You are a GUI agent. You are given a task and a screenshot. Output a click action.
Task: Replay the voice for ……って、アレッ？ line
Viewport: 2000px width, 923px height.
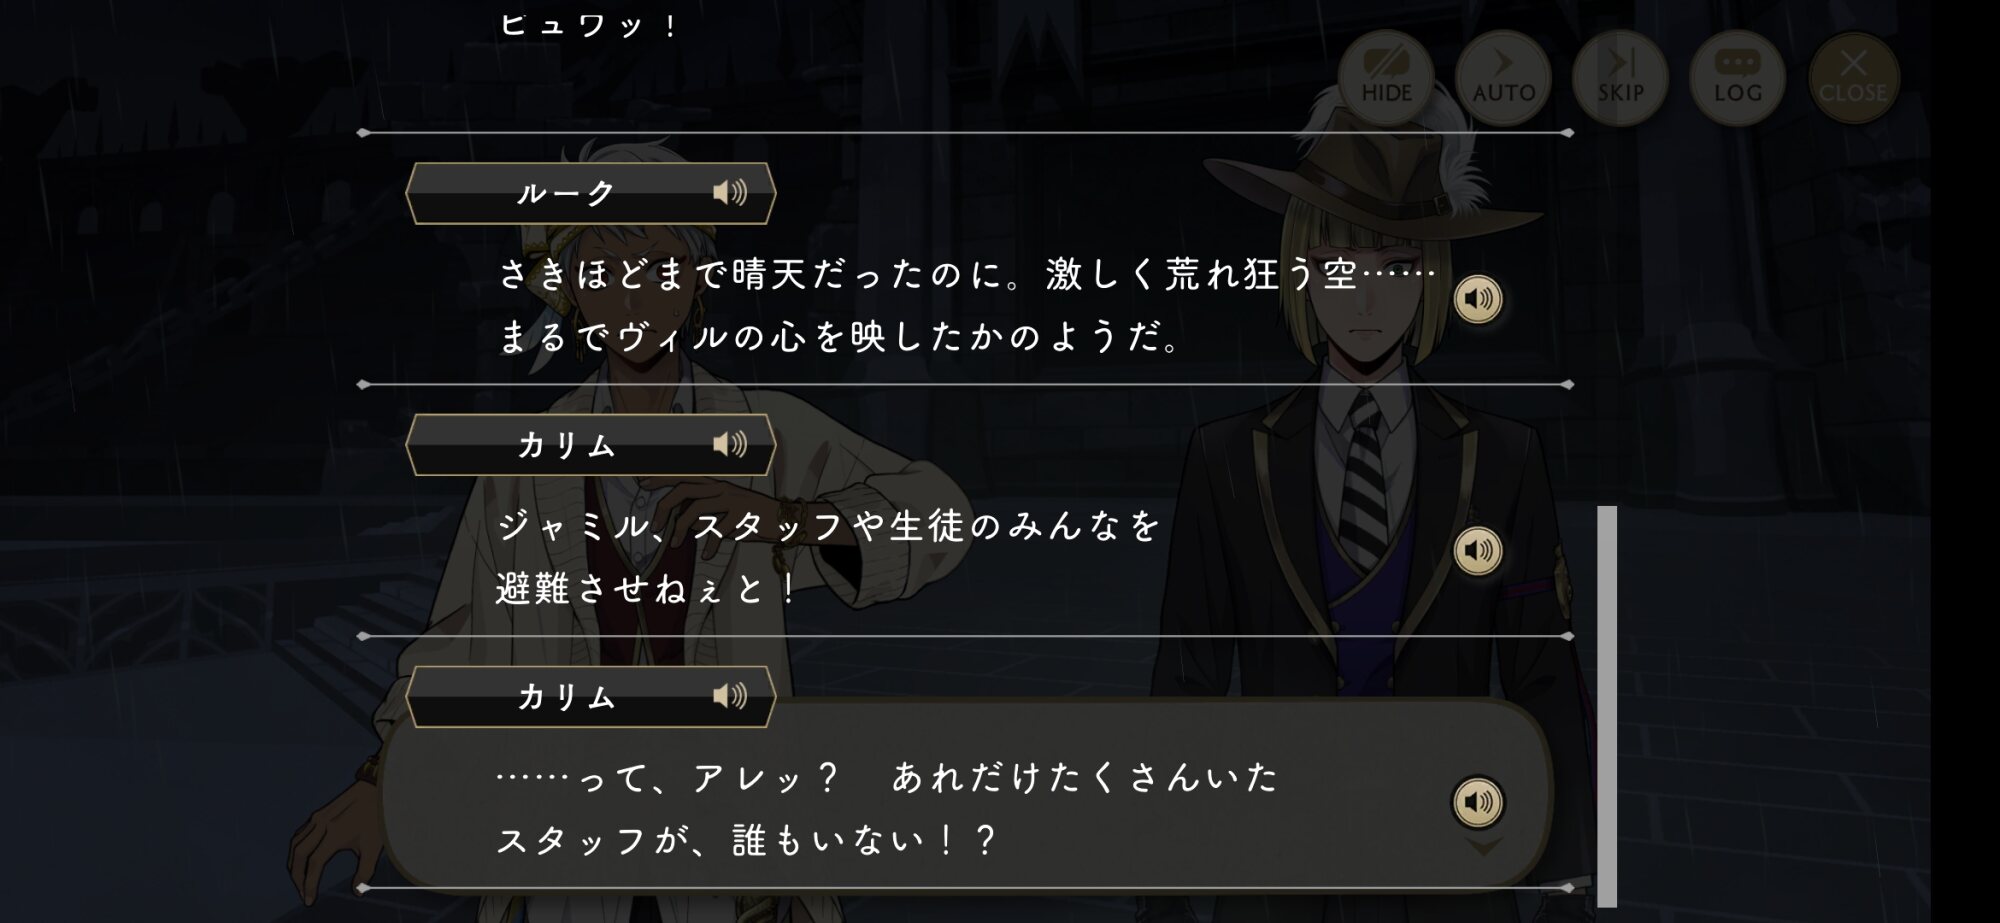[1477, 802]
